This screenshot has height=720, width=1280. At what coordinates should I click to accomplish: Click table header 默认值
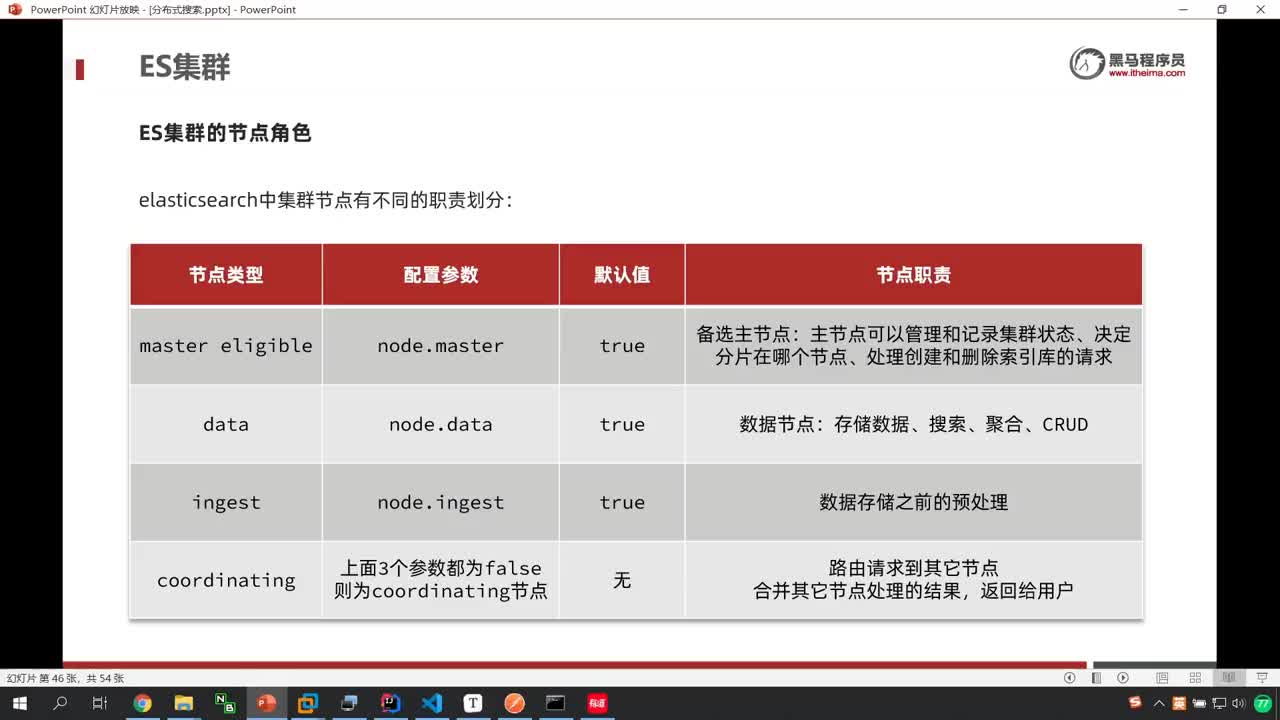(622, 275)
